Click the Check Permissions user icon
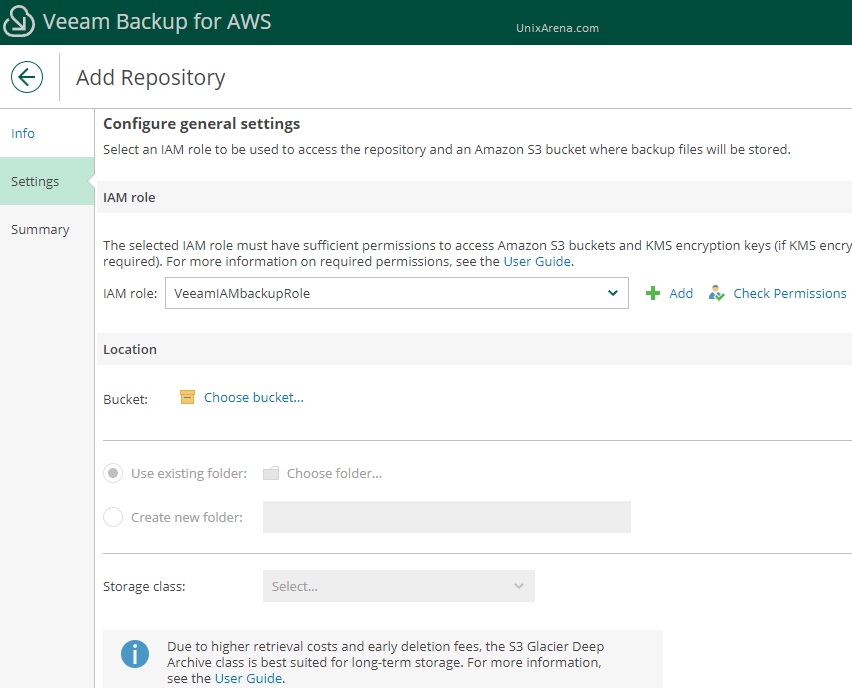This screenshot has height=688, width=852. [716, 293]
